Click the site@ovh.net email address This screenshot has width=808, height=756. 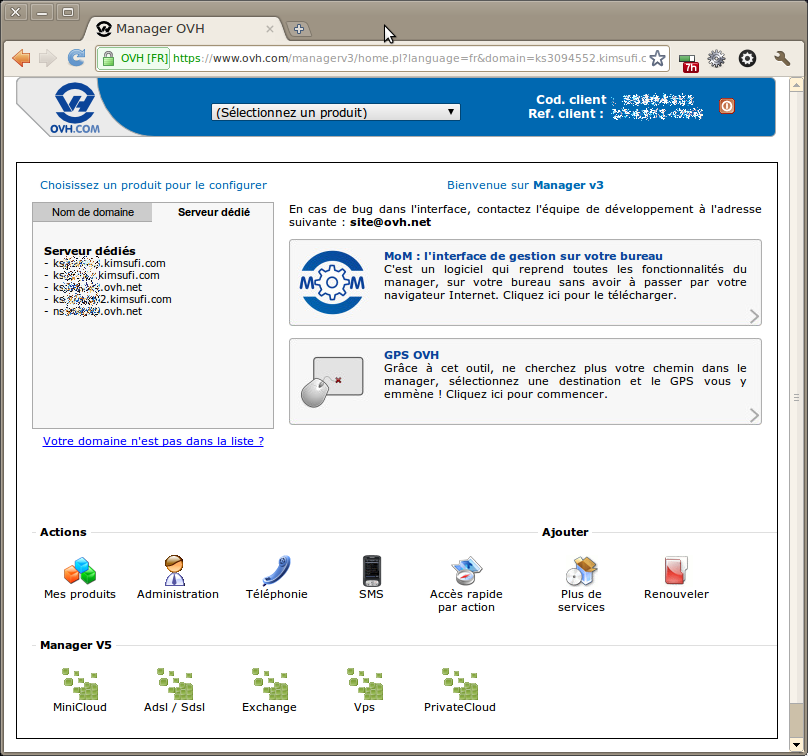[x=390, y=222]
